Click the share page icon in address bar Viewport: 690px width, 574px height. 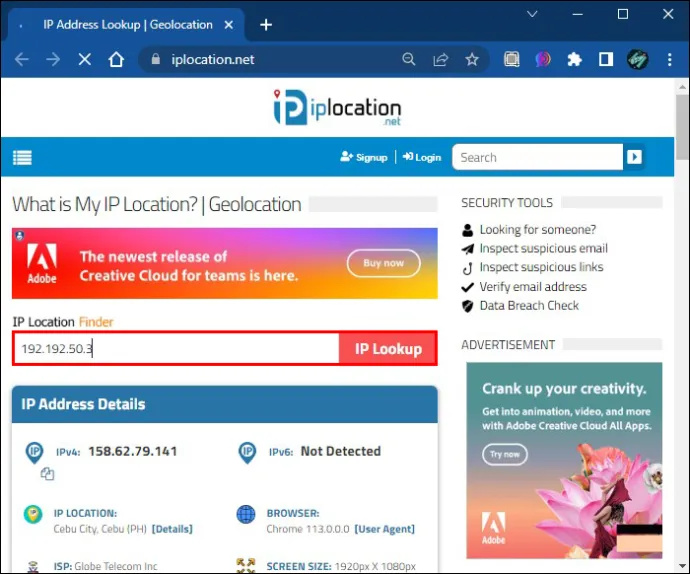click(440, 59)
